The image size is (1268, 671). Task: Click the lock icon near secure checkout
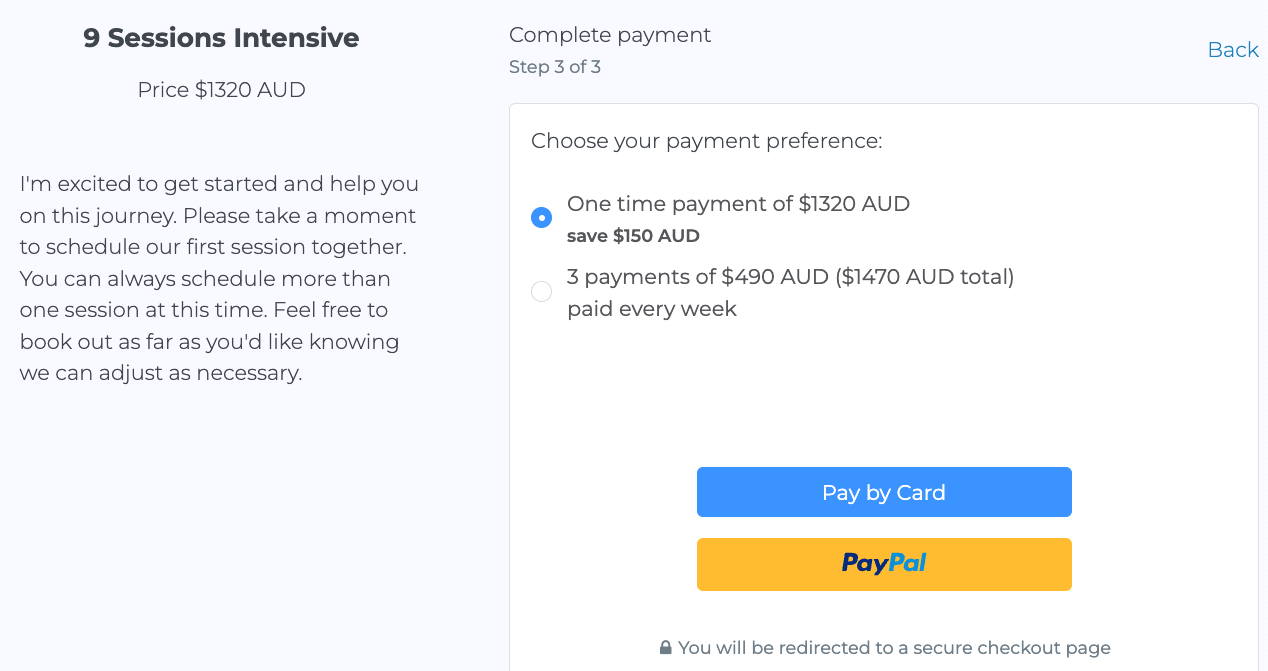[x=666, y=648]
